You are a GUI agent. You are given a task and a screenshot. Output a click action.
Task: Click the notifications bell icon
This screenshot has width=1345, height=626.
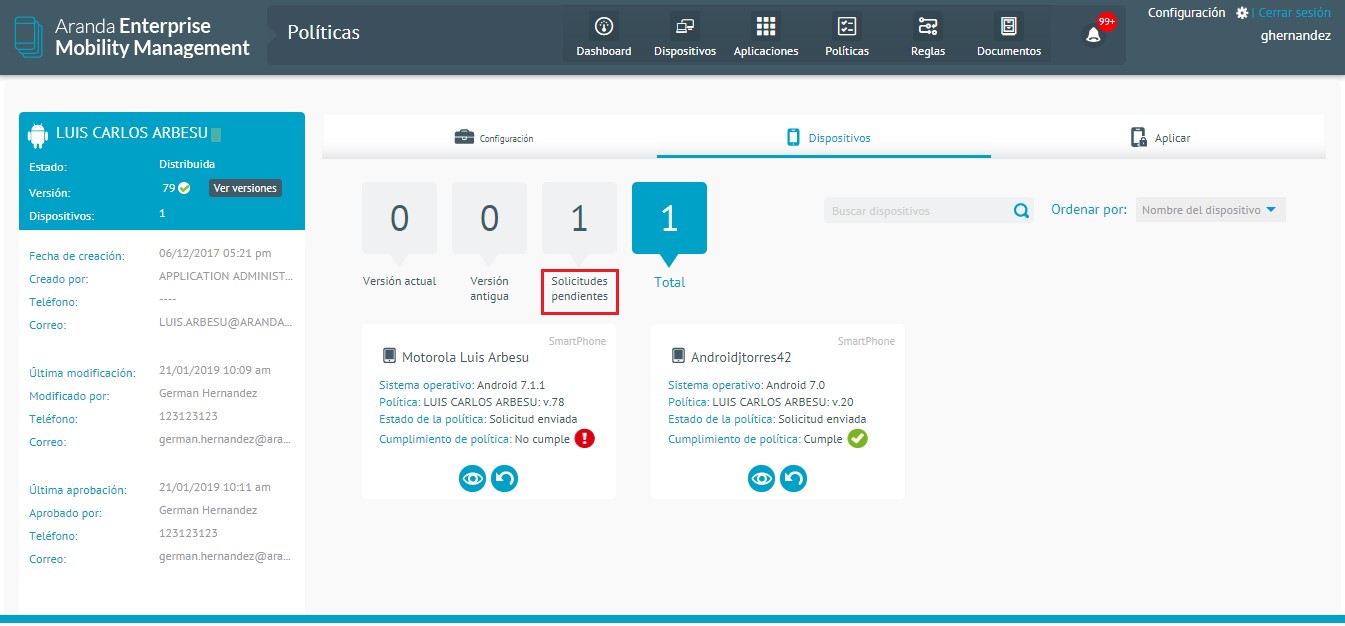click(1093, 35)
